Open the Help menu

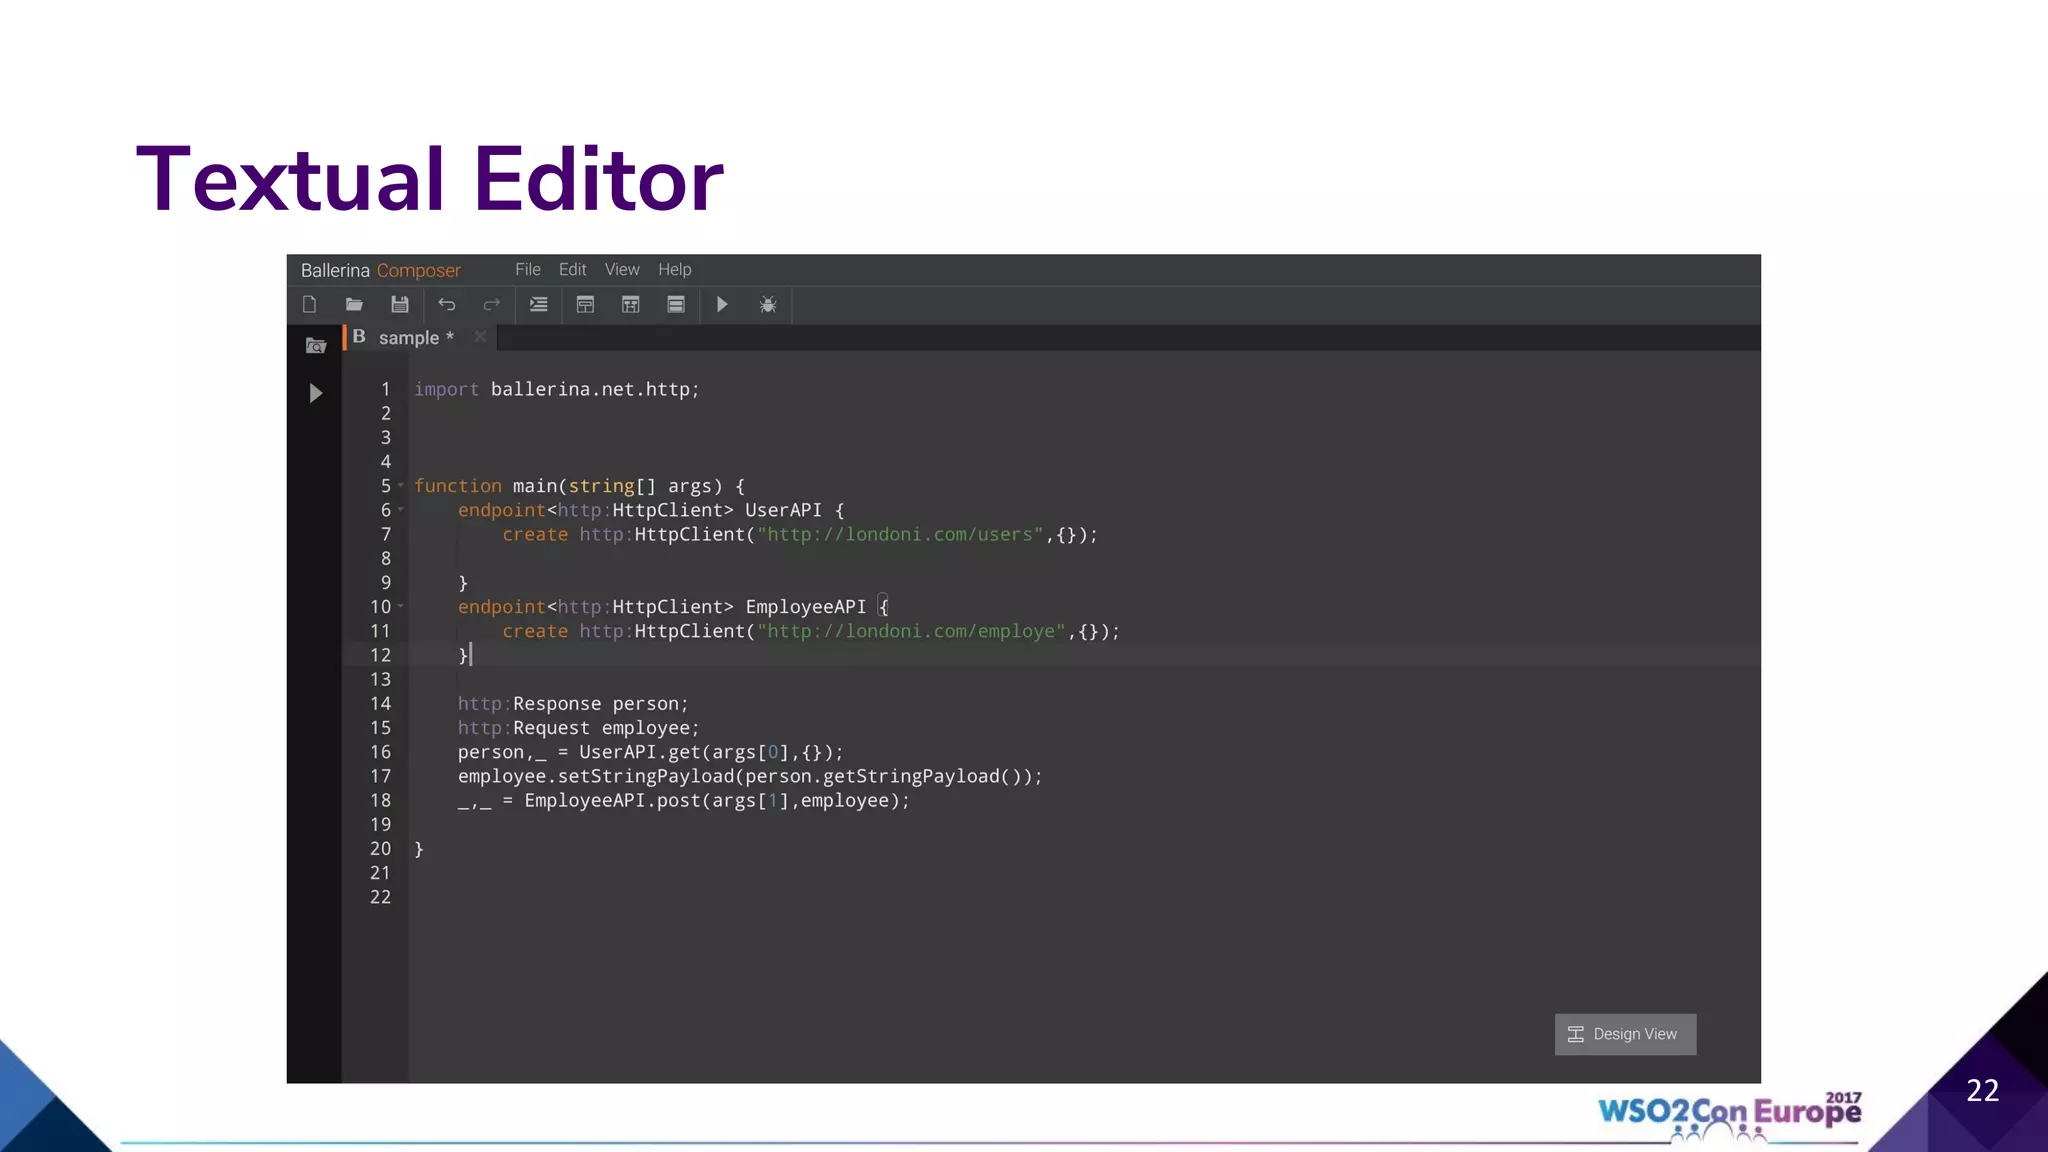675,270
